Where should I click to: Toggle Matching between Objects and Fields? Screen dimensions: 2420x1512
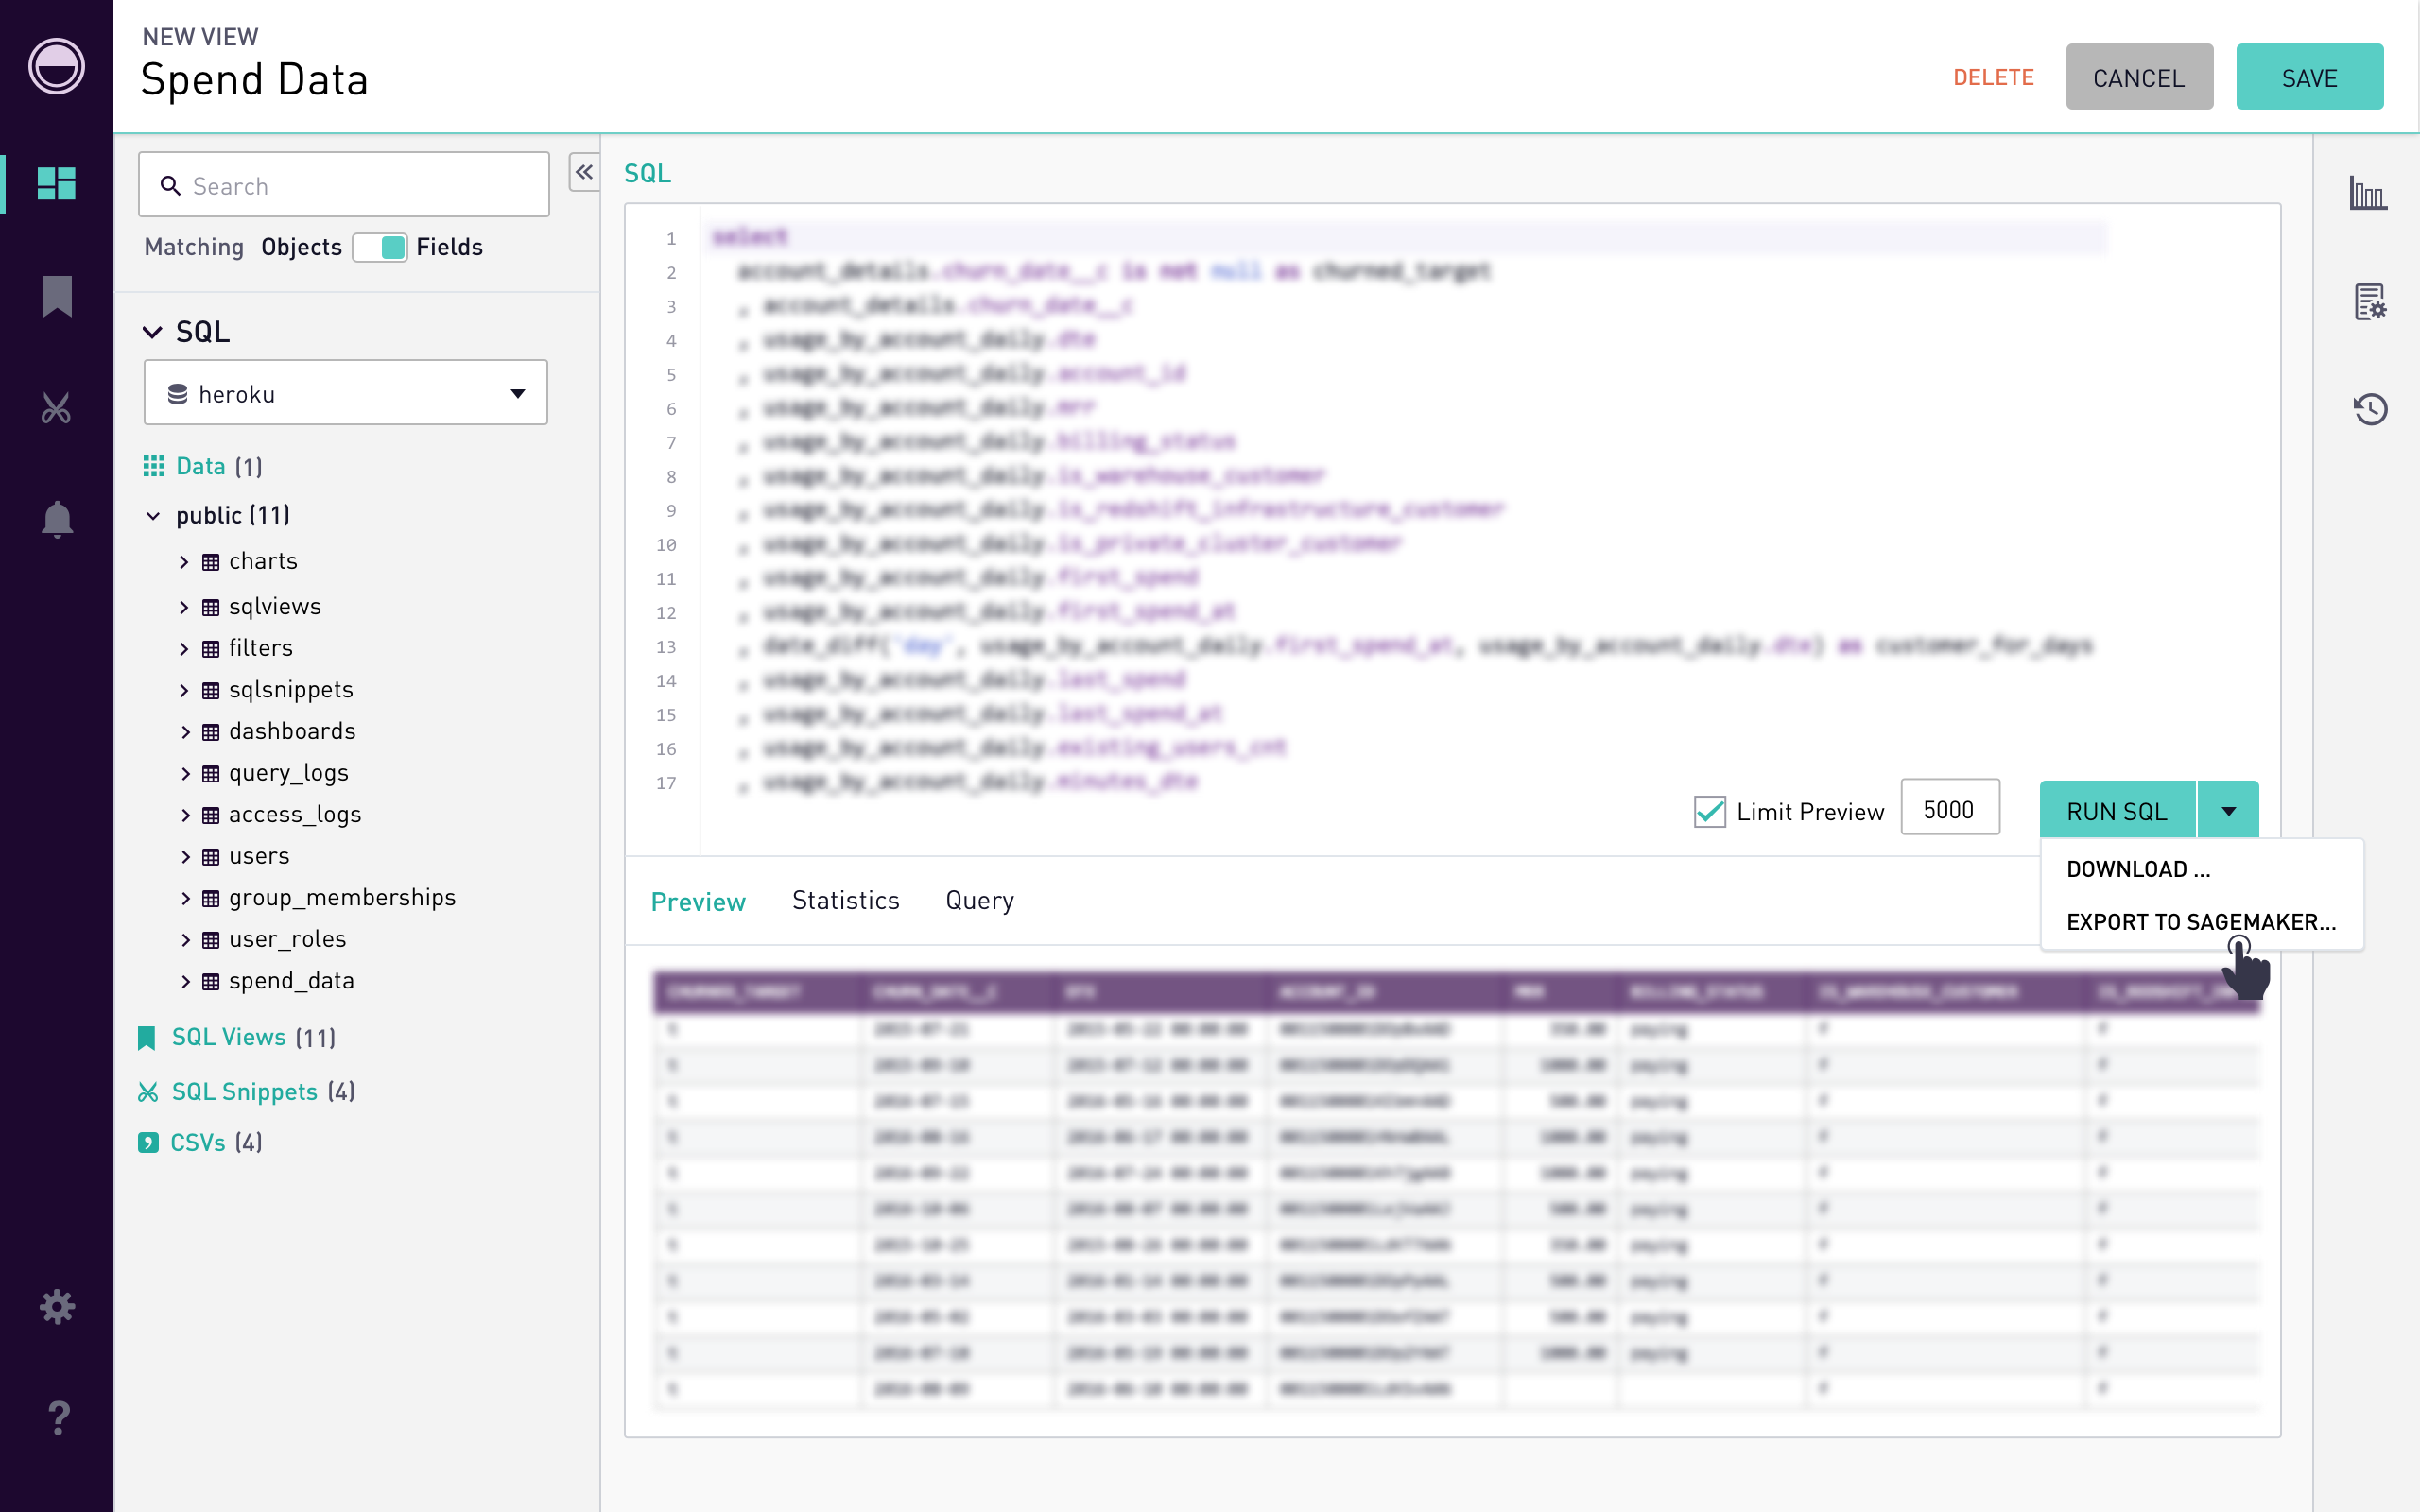[380, 247]
